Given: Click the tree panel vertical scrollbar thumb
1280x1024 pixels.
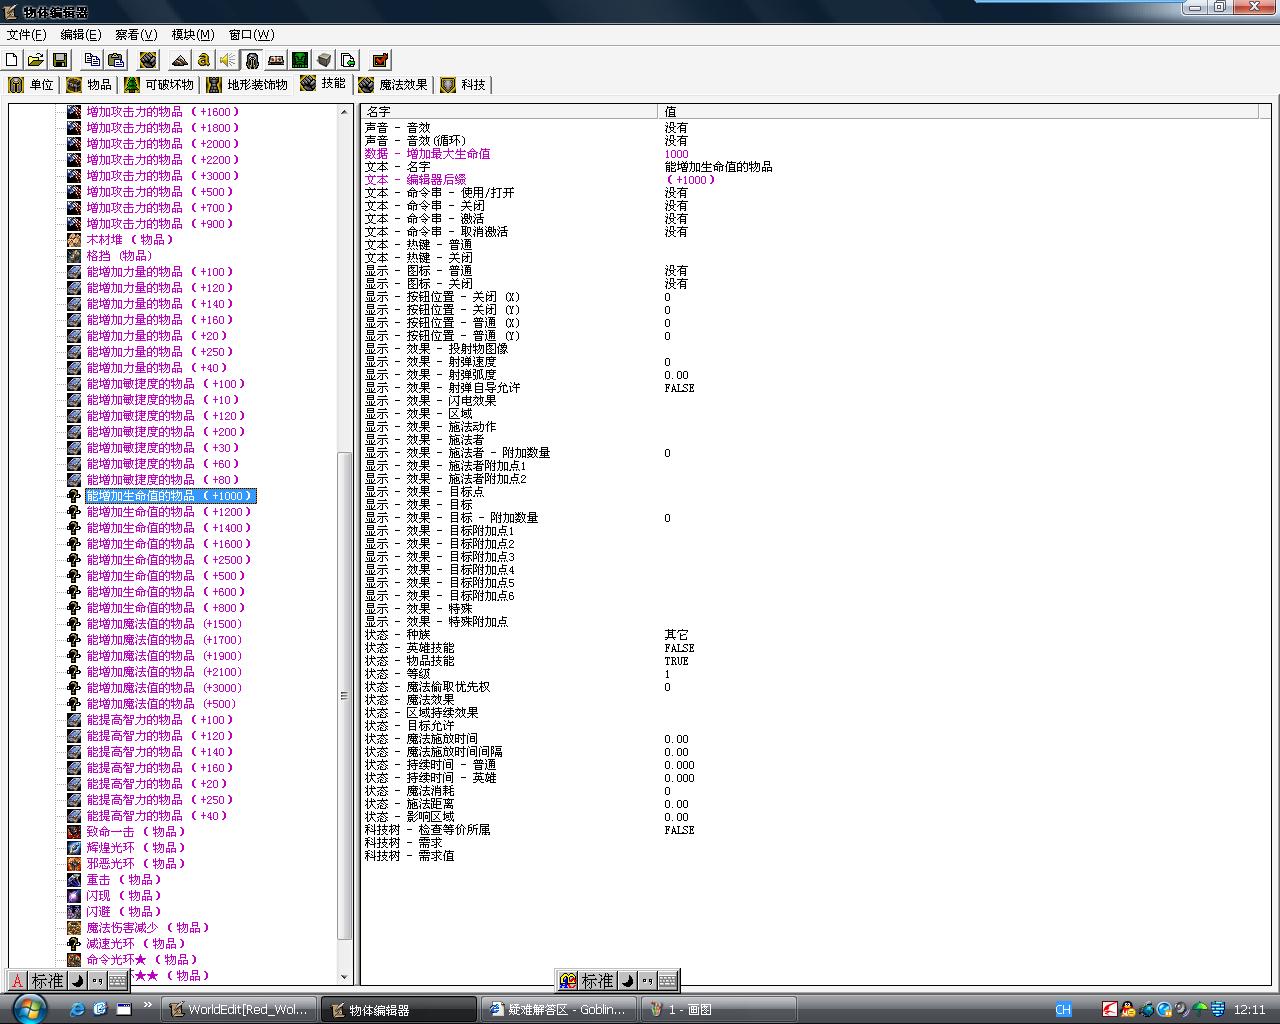Looking at the screenshot, I should (345, 695).
